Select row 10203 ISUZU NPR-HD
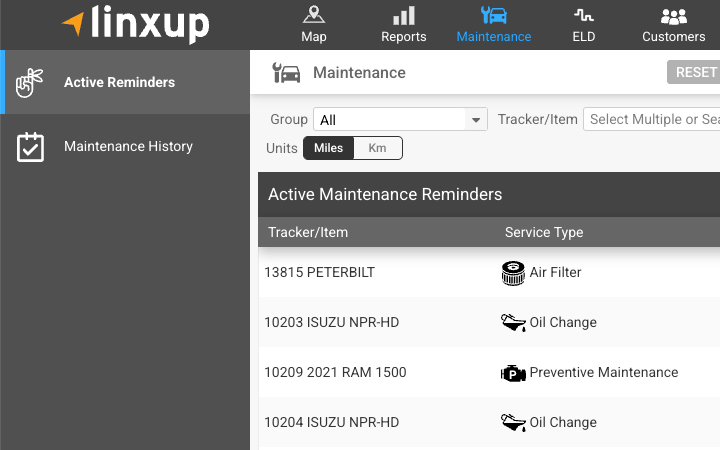Image resolution: width=720 pixels, height=450 pixels. click(x=489, y=322)
